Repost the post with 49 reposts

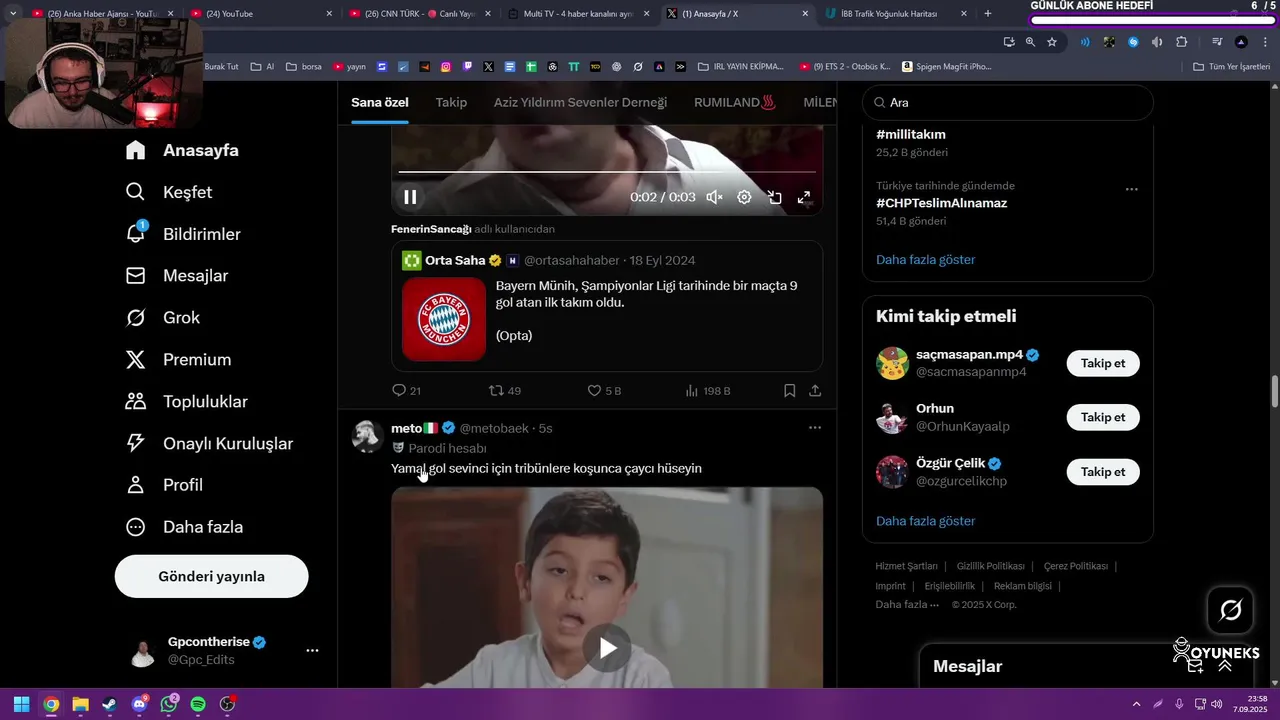pyautogui.click(x=504, y=390)
